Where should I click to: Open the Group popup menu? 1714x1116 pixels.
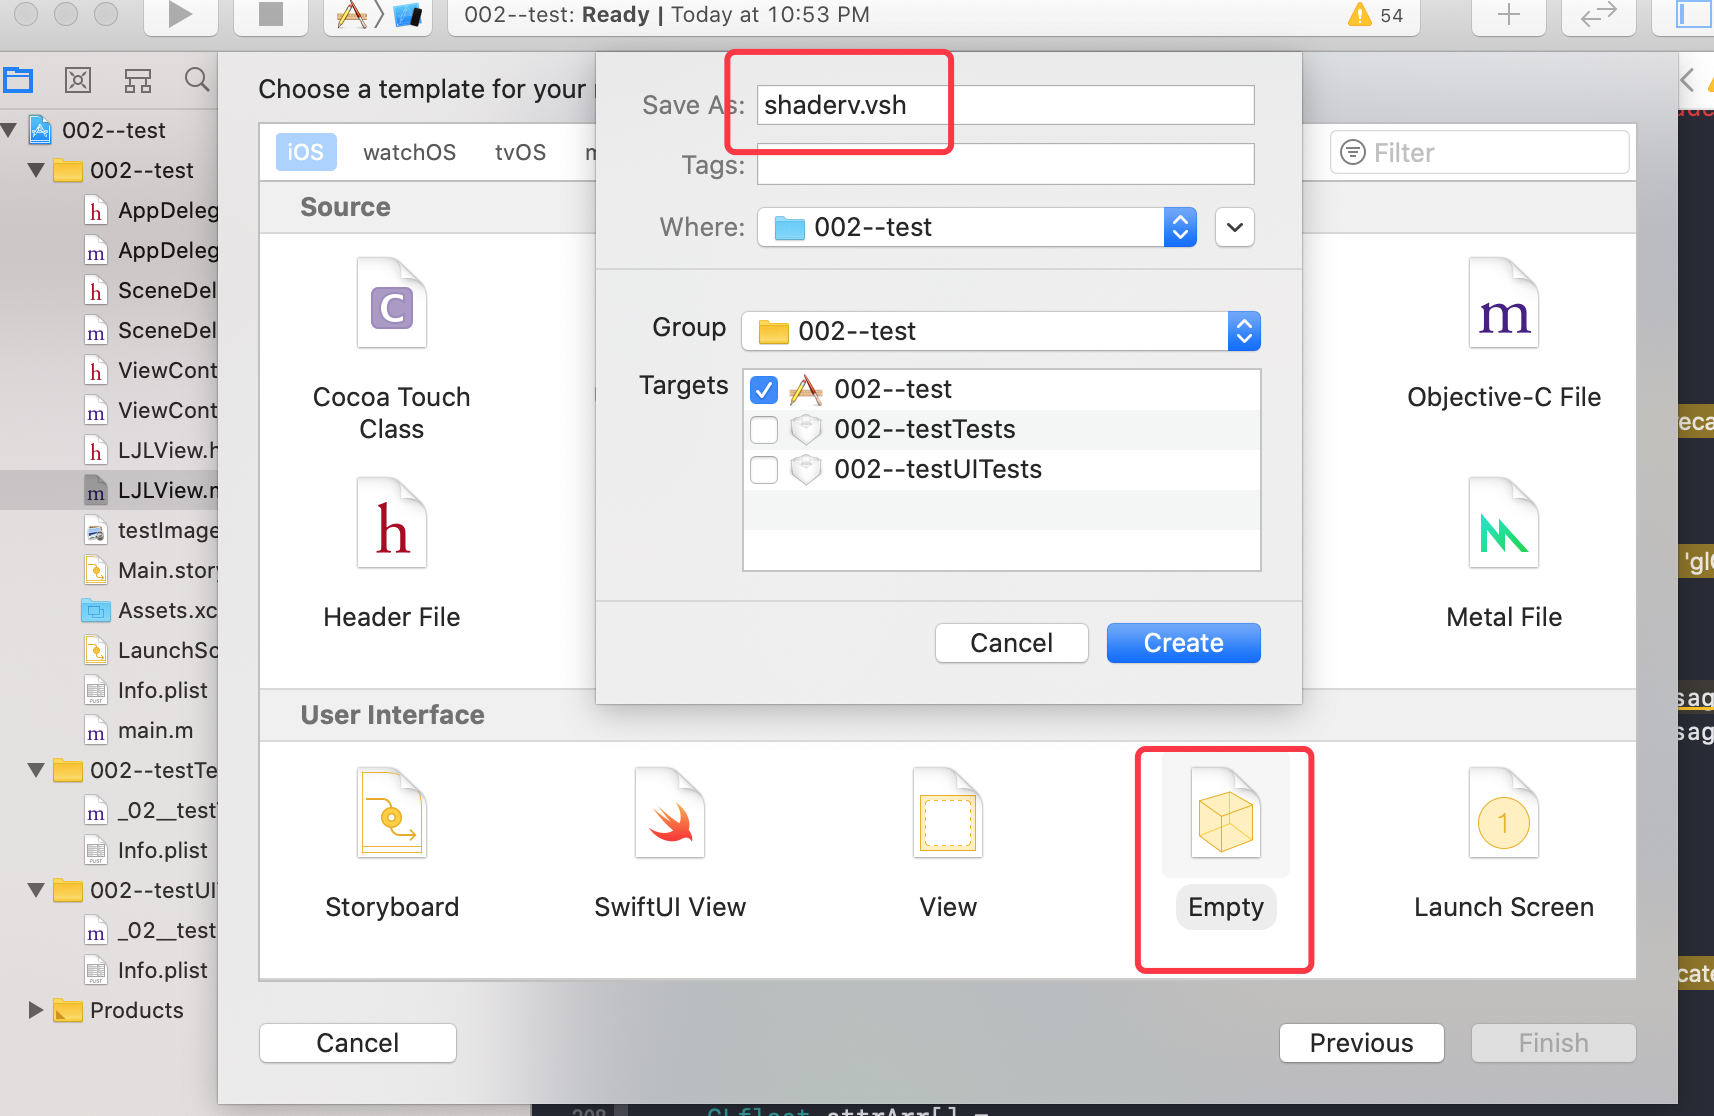click(x=1001, y=331)
